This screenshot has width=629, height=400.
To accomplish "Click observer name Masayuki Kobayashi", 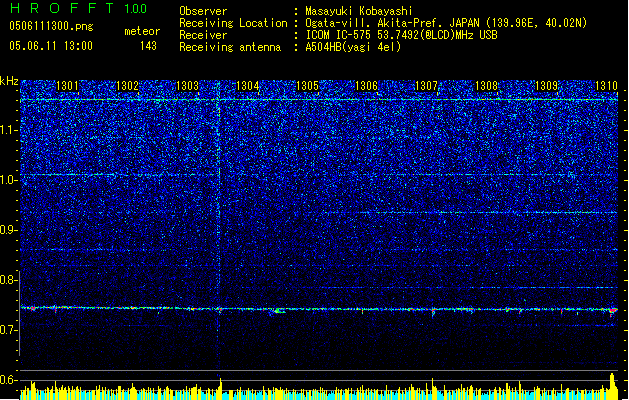I will click(359, 11).
